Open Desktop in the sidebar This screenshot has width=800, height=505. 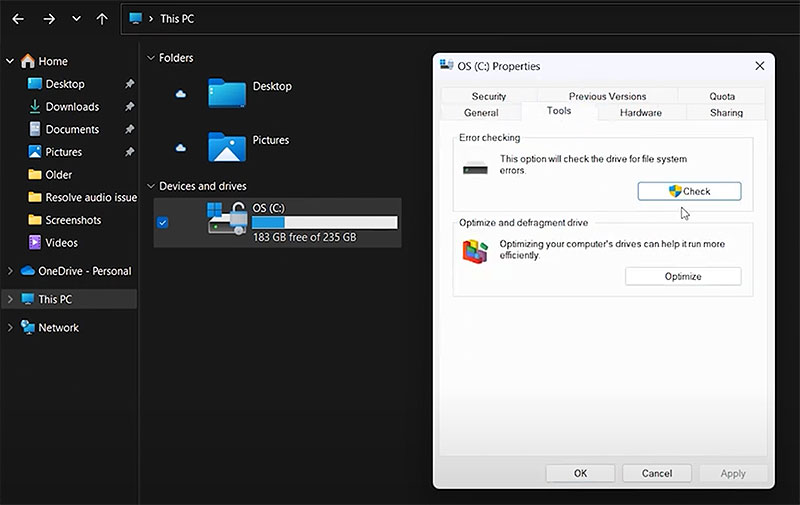click(x=65, y=84)
